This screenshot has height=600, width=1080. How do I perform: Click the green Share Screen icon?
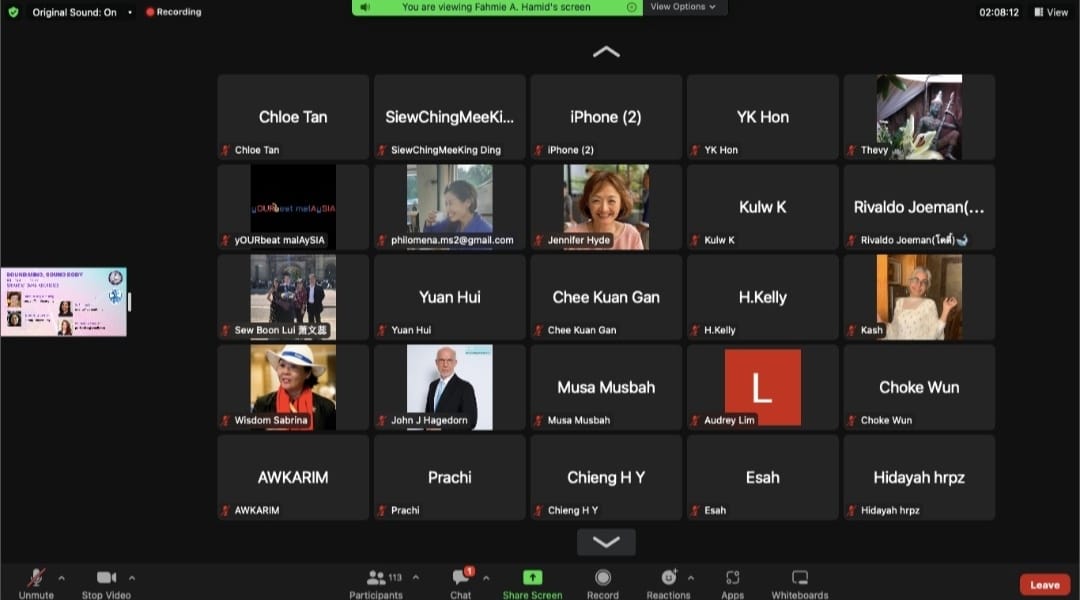pos(532,580)
